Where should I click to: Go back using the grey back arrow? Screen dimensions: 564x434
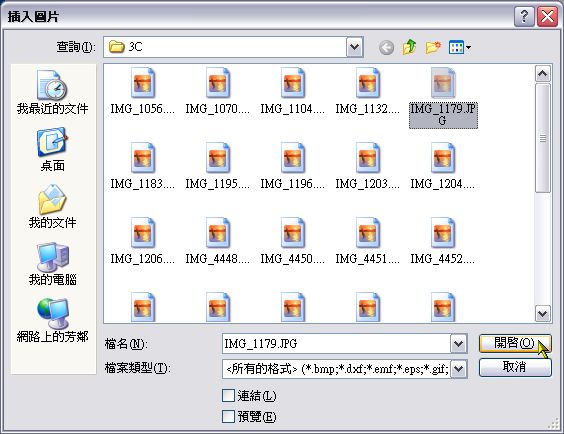pos(386,47)
